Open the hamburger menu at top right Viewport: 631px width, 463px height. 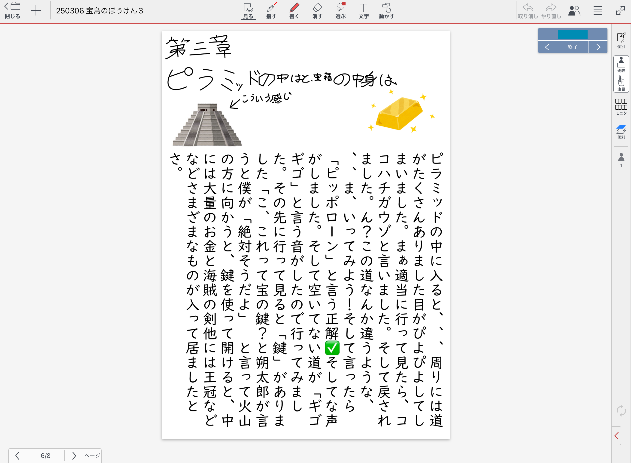click(x=597, y=10)
